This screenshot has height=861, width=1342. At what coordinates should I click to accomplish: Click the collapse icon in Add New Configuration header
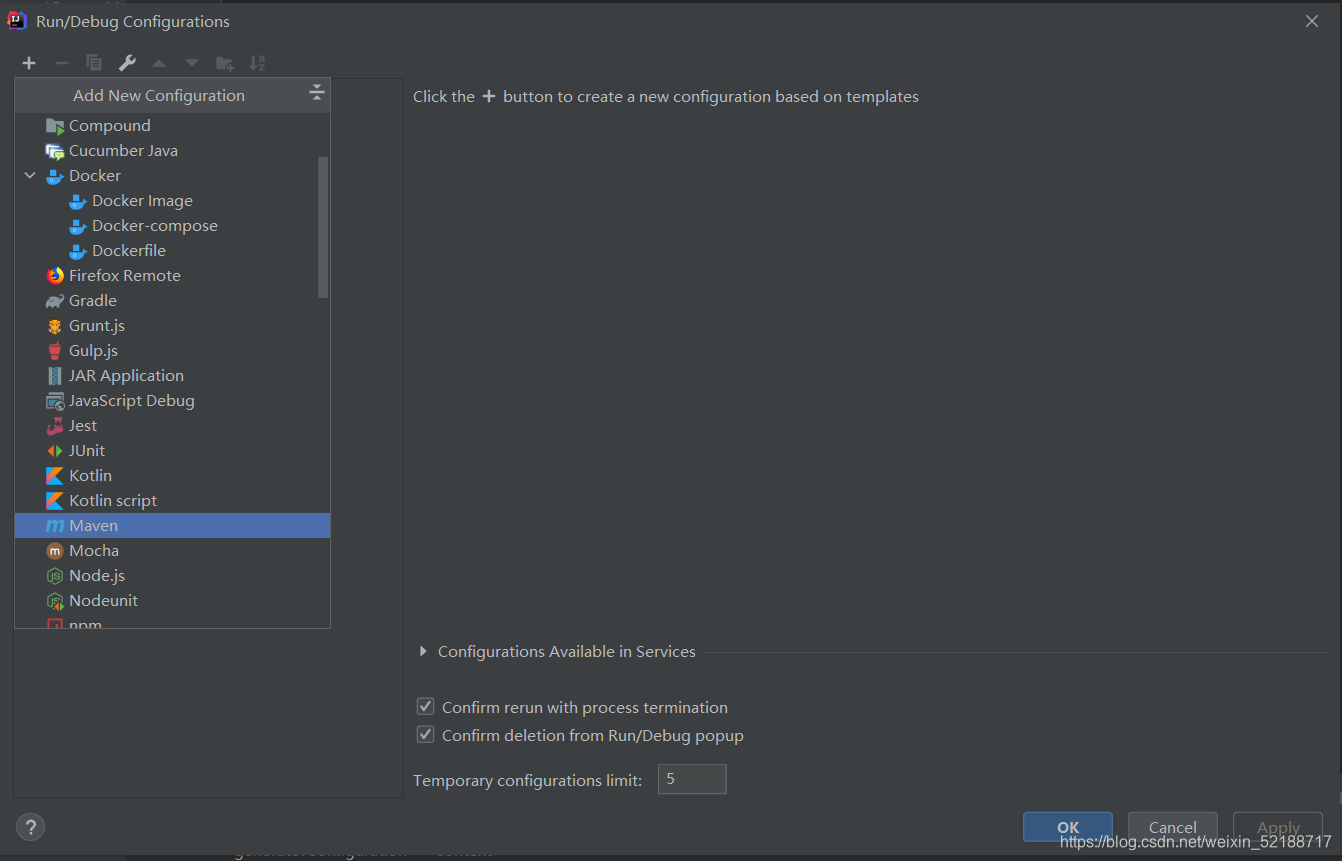point(316,93)
